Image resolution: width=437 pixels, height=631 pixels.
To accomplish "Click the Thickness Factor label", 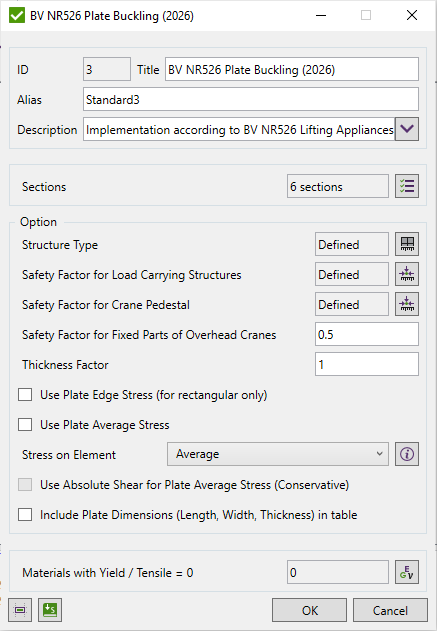I will coord(65,365).
